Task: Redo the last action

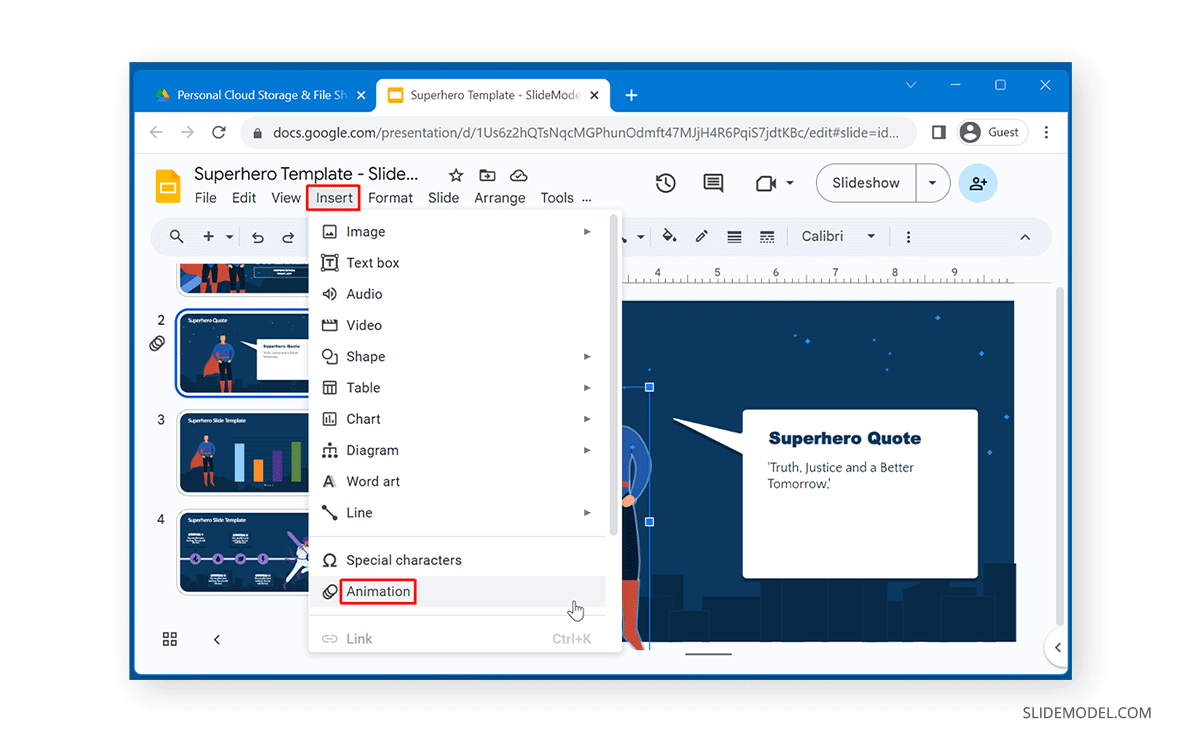Action: click(288, 237)
